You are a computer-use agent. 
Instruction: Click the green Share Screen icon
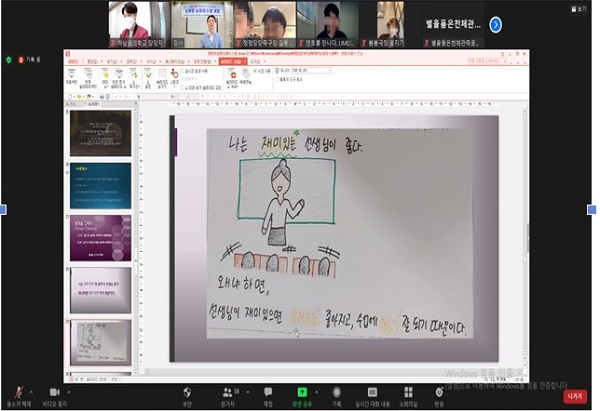pos(302,392)
